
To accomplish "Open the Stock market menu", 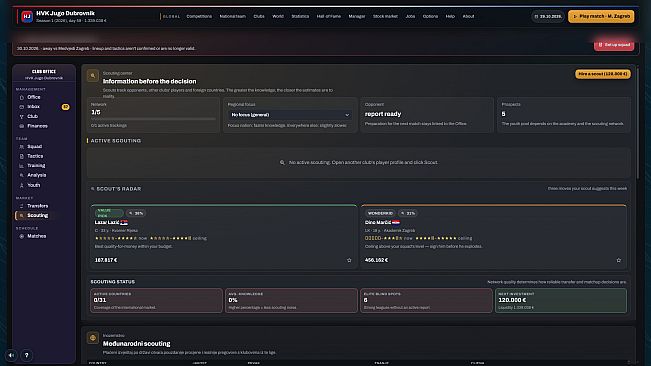I will (x=385, y=17).
